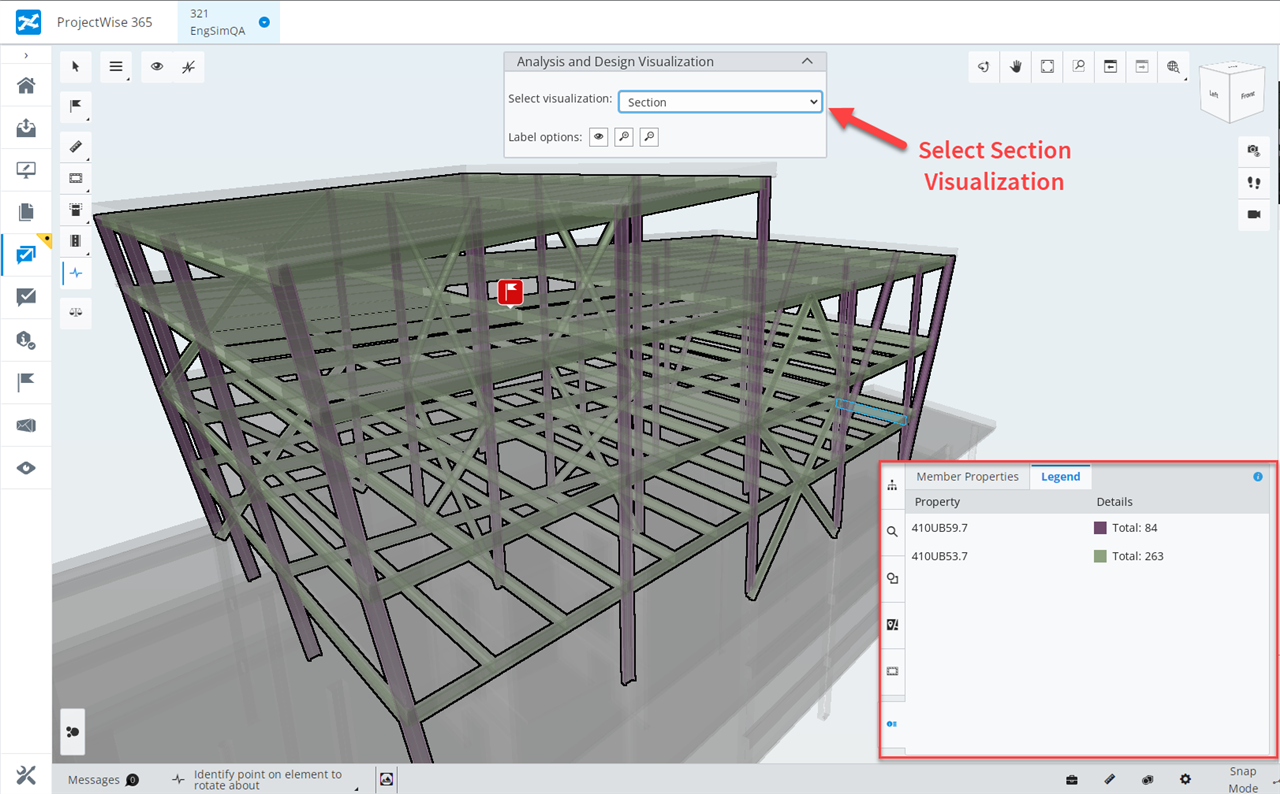Click the balance scales tool icon
Screen dimensions: 1280x794
76,312
